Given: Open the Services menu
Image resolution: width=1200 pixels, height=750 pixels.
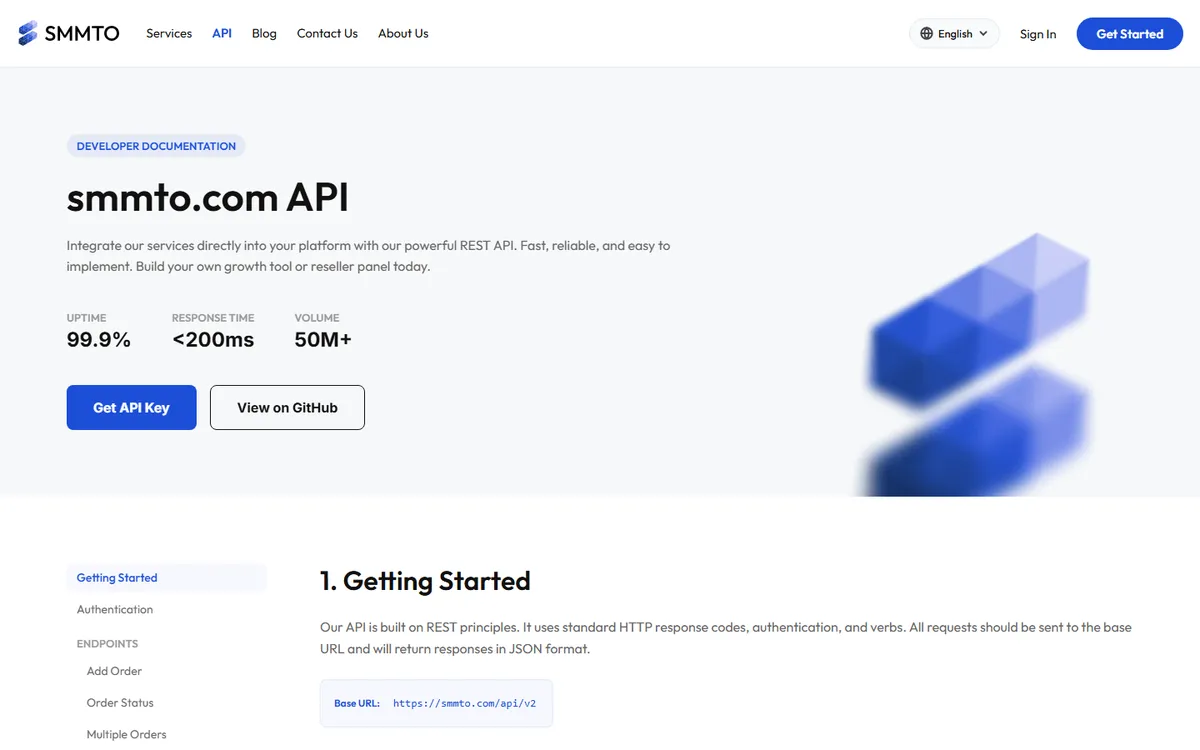Looking at the screenshot, I should click(169, 33).
